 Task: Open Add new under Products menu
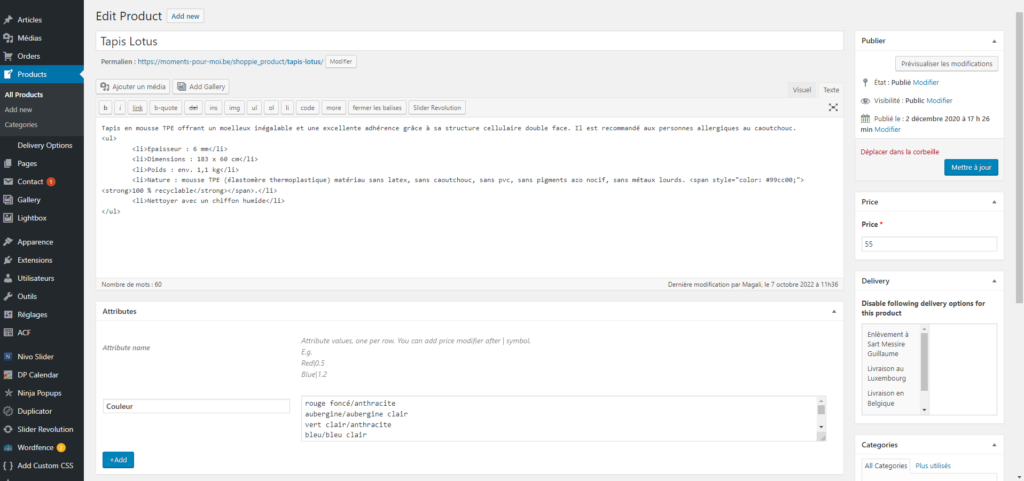[x=18, y=110]
